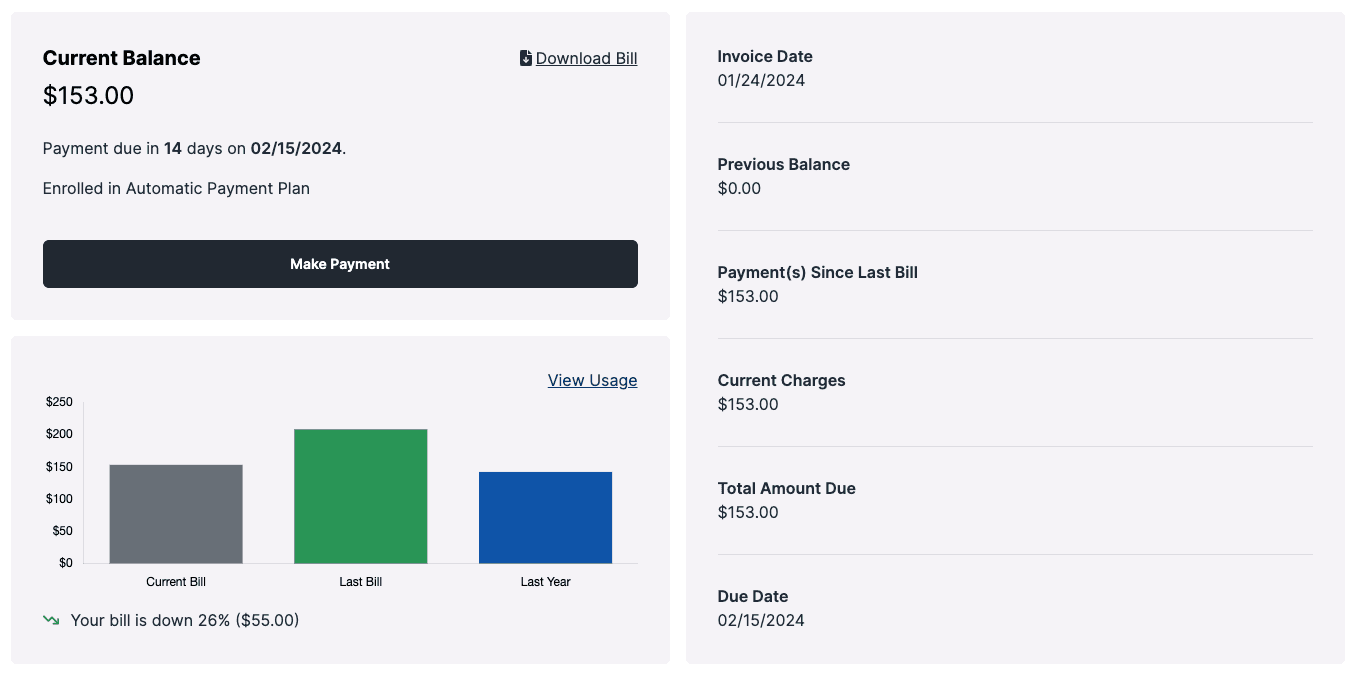Image resolution: width=1356 pixels, height=677 pixels.
Task: Click the Current Charges label
Action: click(x=782, y=380)
